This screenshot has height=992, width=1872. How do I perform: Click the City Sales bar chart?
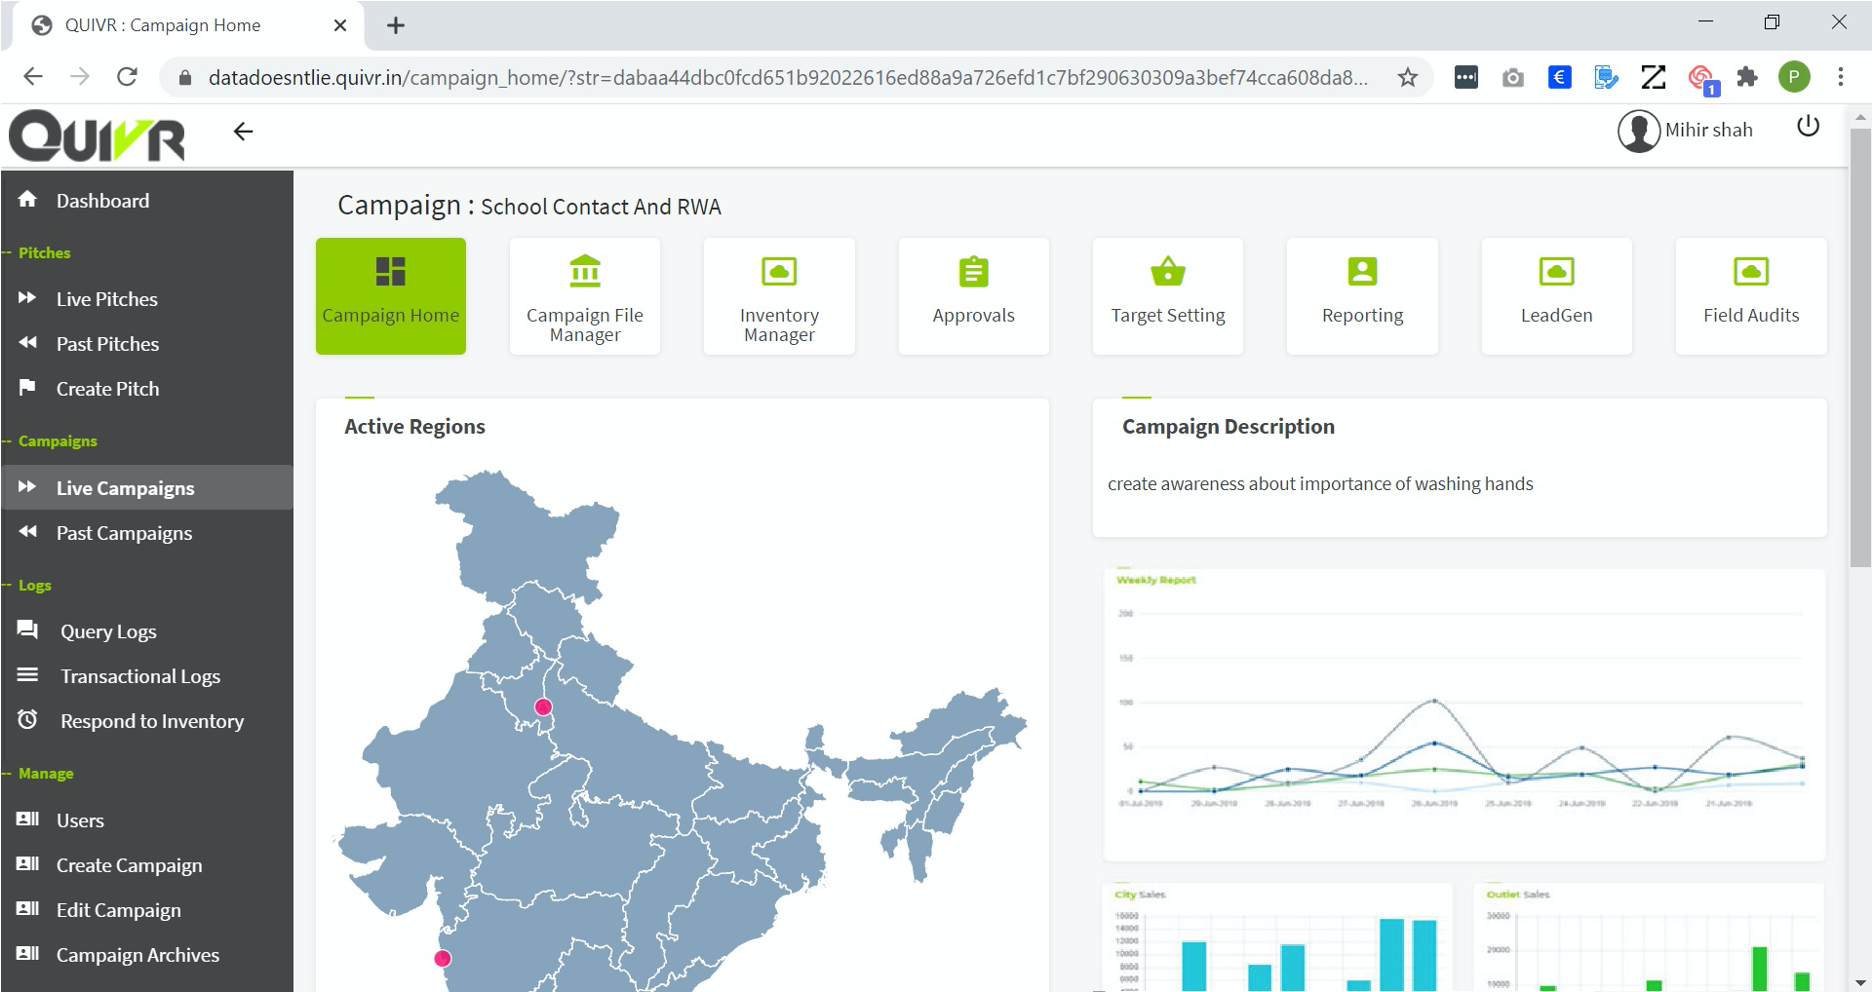click(x=1277, y=938)
